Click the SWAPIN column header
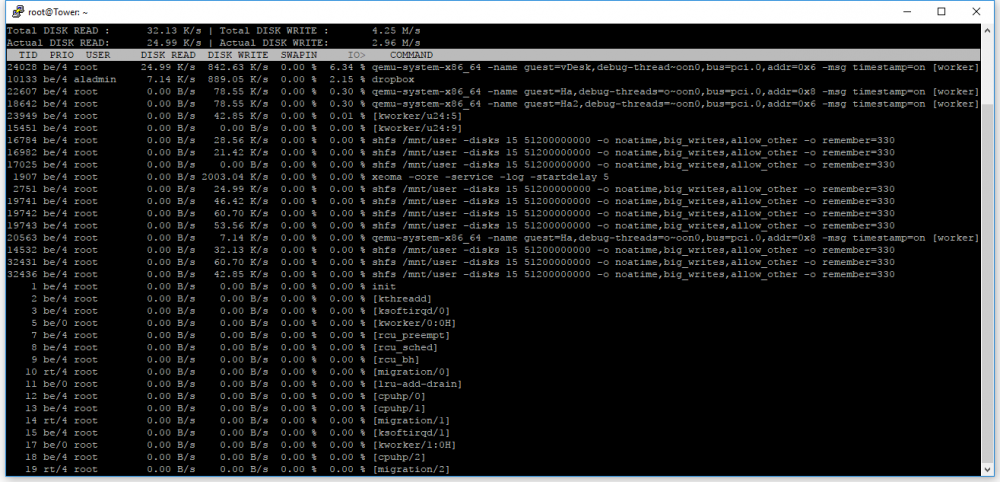The height and width of the screenshot is (482, 1000). [x=298, y=55]
